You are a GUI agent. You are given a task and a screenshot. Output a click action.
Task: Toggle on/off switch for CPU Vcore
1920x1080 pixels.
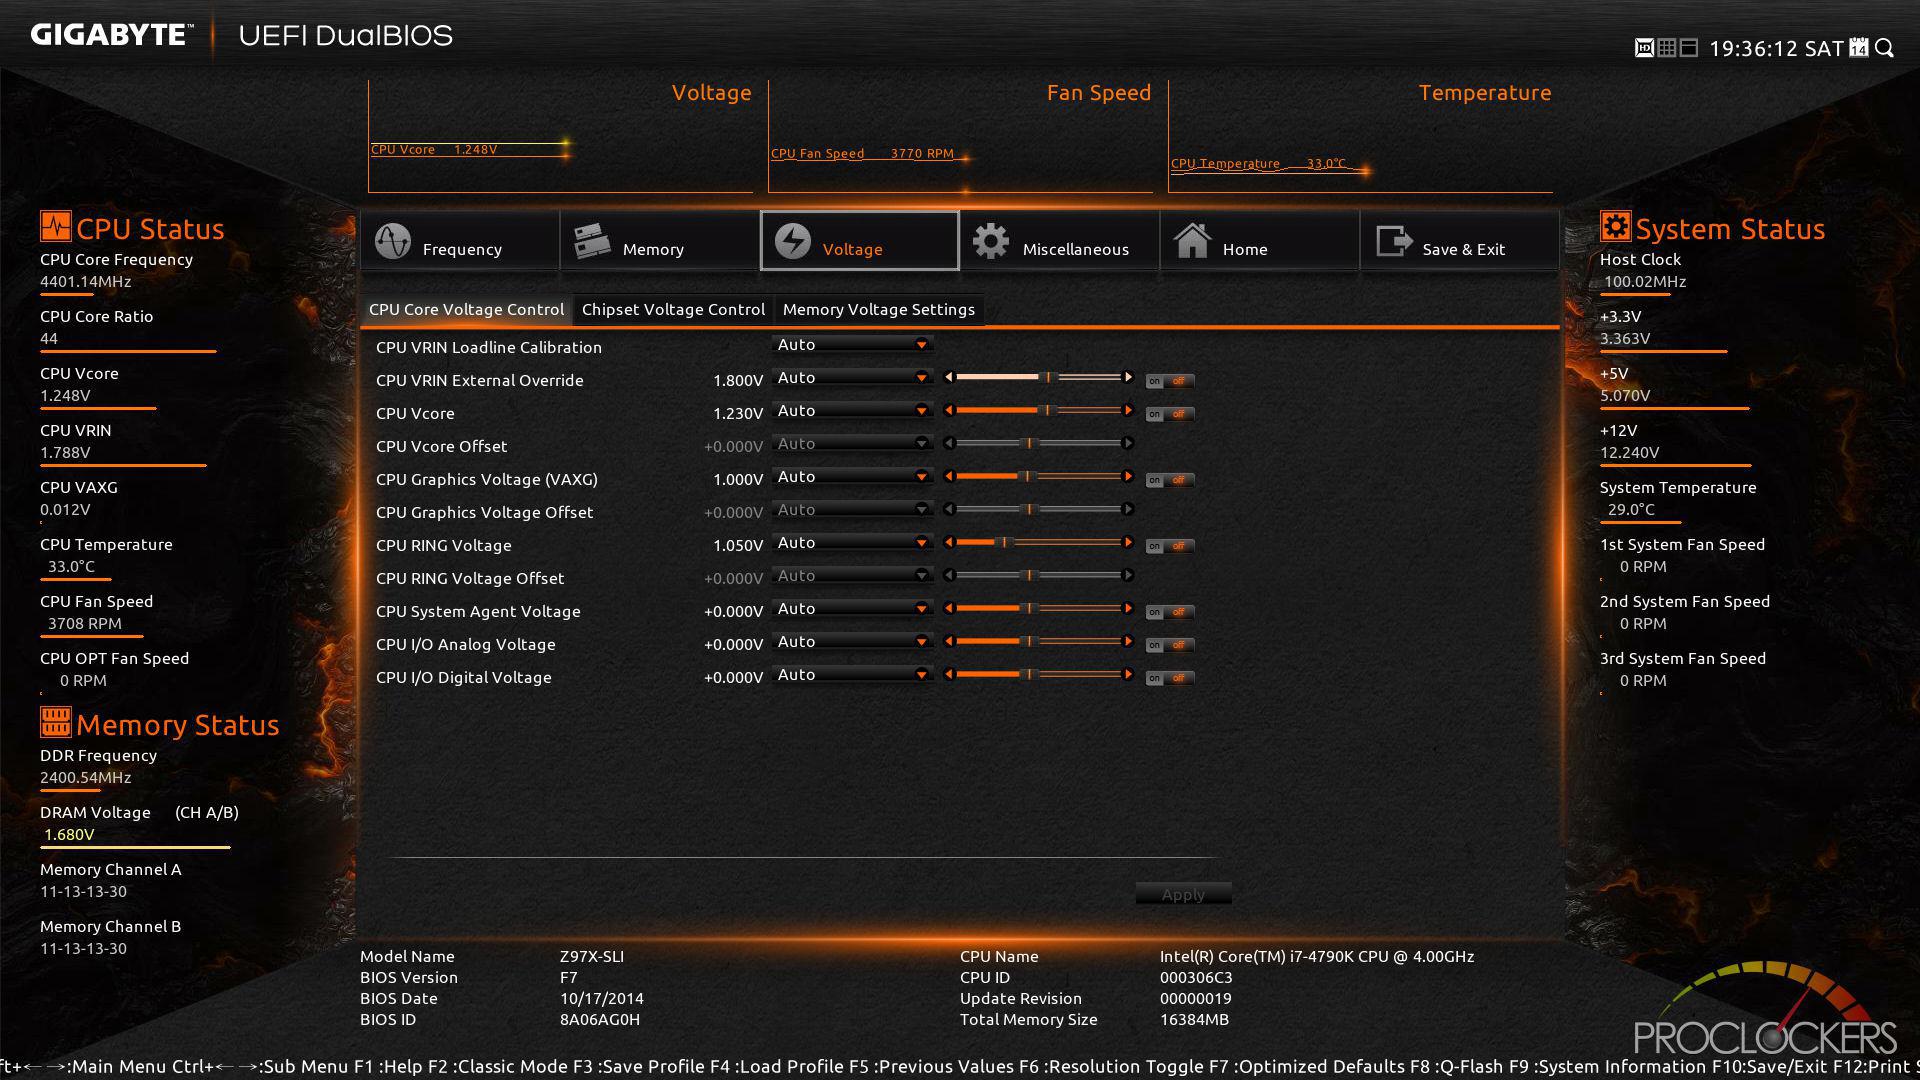(1169, 414)
